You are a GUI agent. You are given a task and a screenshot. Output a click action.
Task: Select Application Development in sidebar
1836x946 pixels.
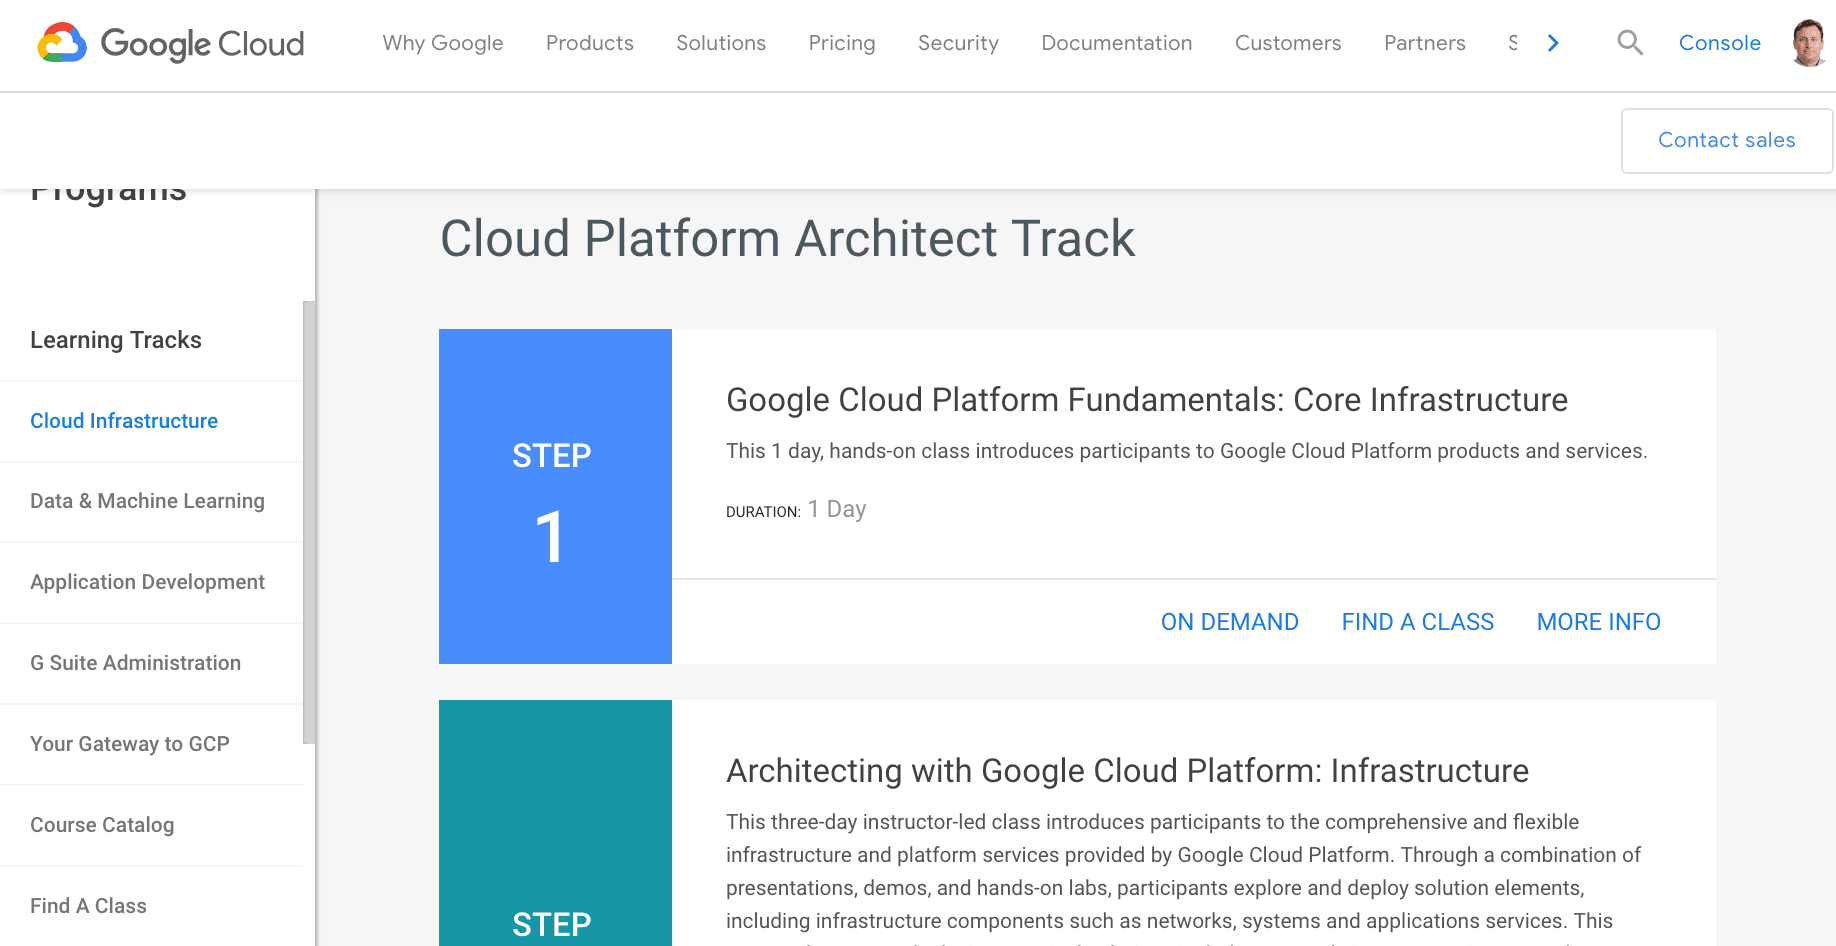147,582
